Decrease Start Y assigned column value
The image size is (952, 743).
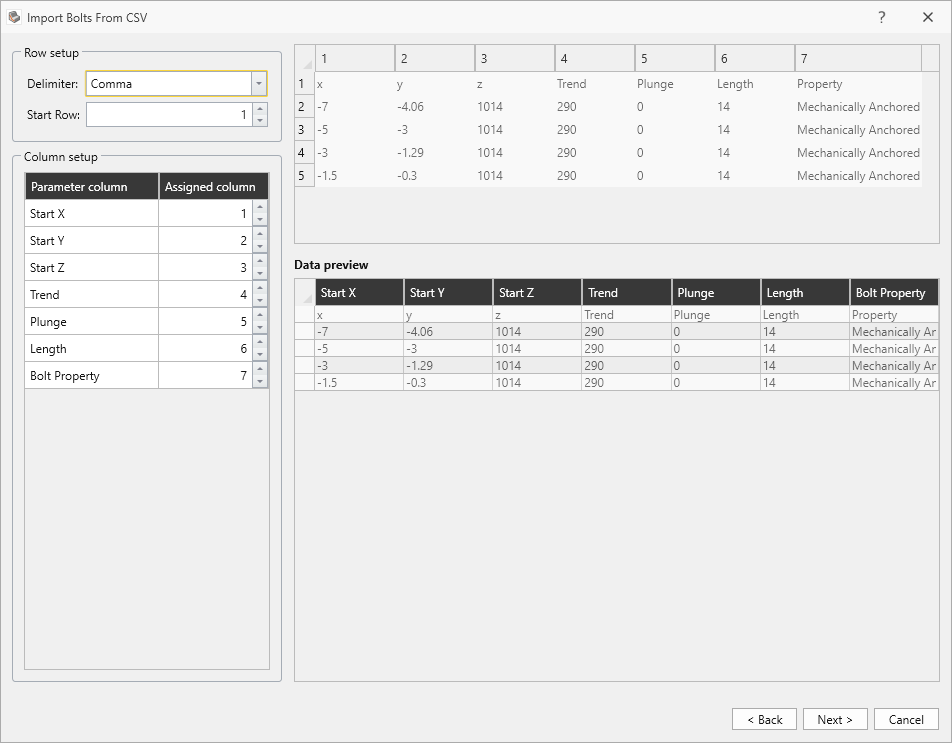pyautogui.click(x=260, y=246)
